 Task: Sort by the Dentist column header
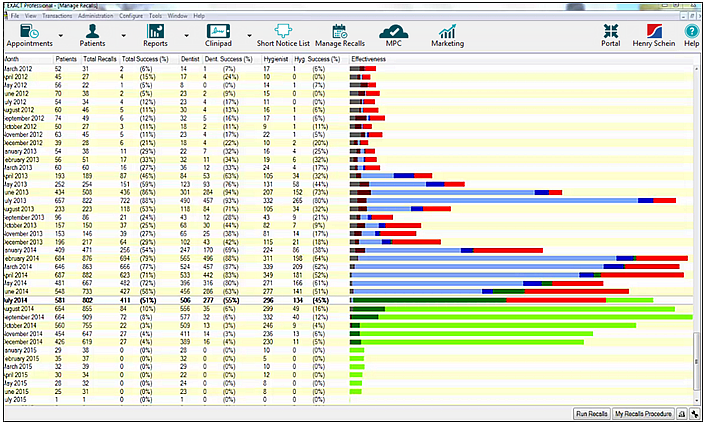[x=190, y=59]
